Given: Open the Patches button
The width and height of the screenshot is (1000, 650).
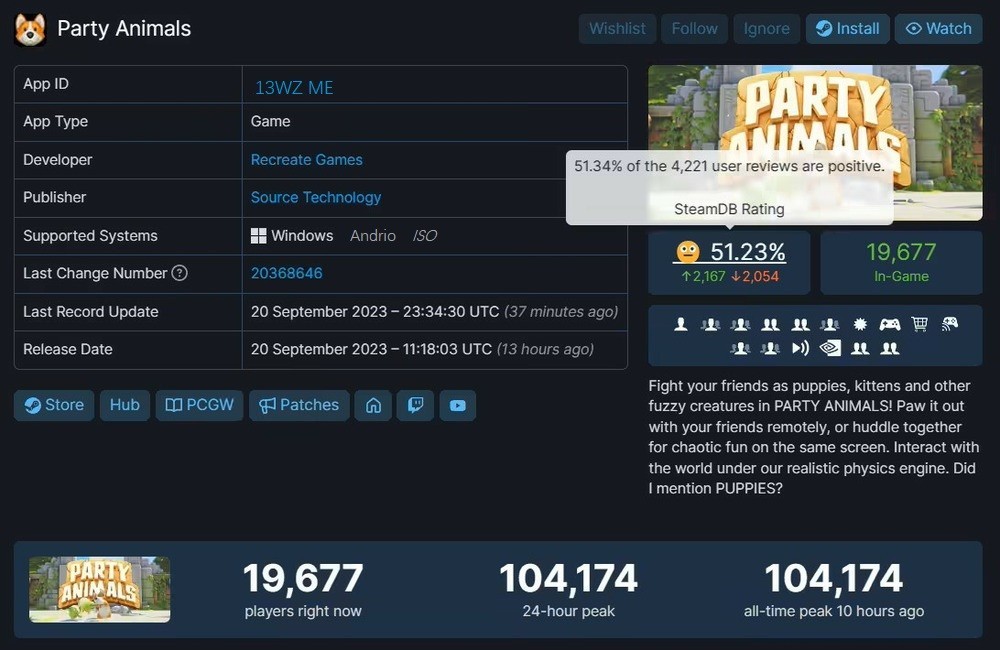Looking at the screenshot, I should coord(299,405).
